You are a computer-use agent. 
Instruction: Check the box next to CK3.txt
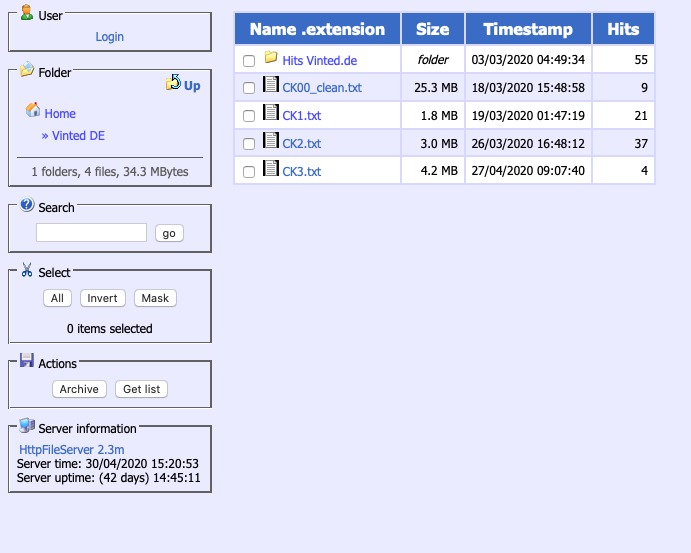[x=249, y=172]
